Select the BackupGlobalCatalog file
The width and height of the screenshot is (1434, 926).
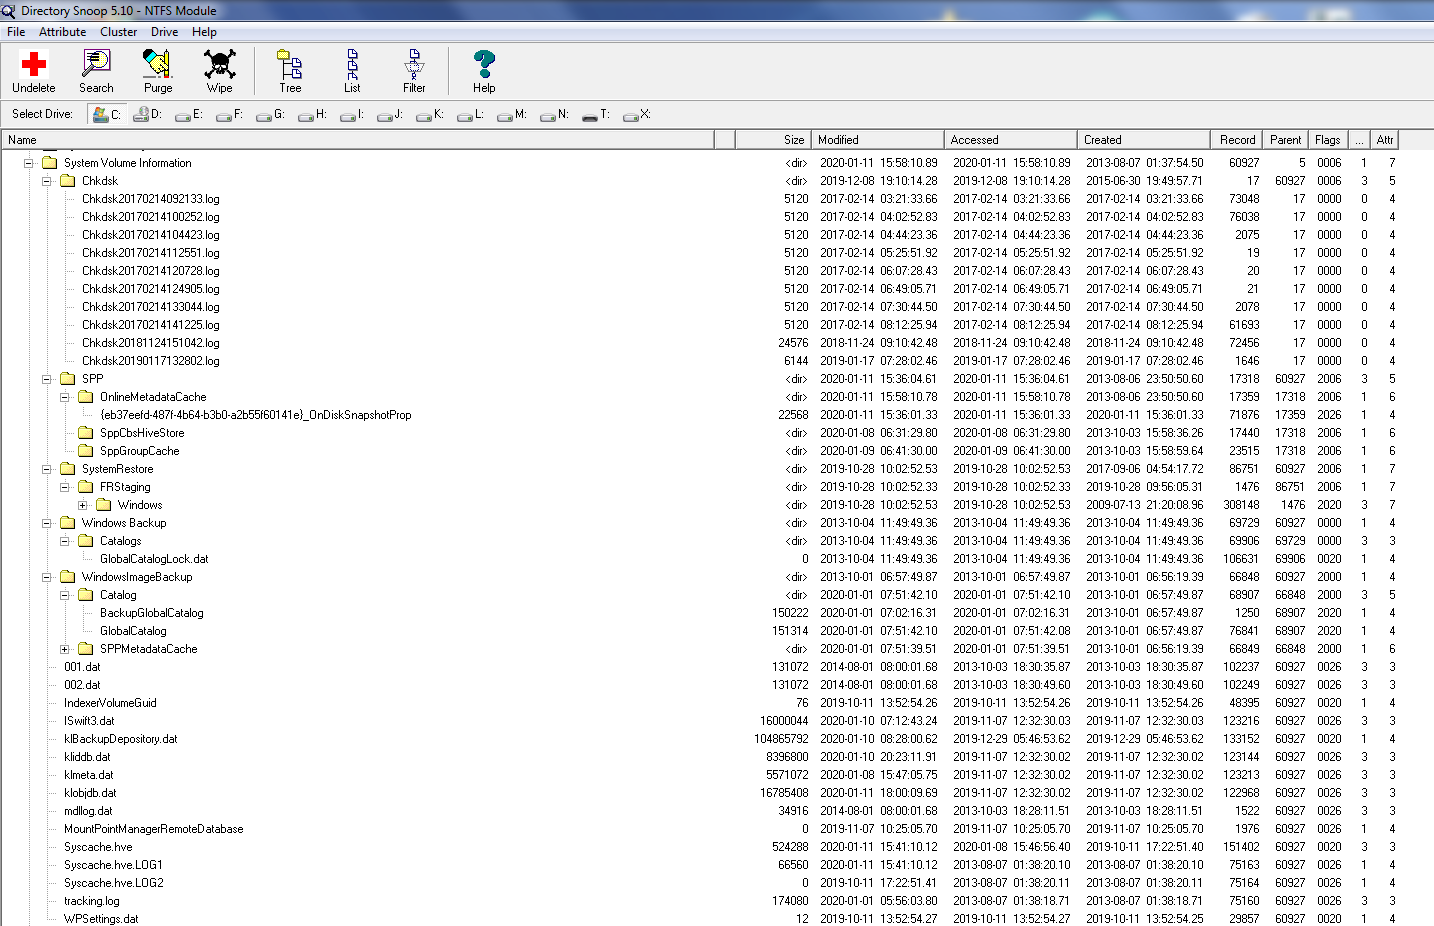pyautogui.click(x=151, y=613)
